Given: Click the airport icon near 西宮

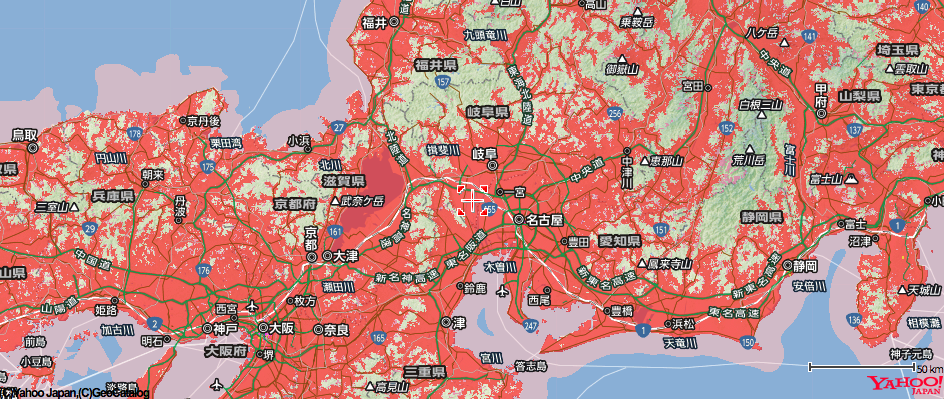Looking at the screenshot, I should pyautogui.click(x=252, y=308).
